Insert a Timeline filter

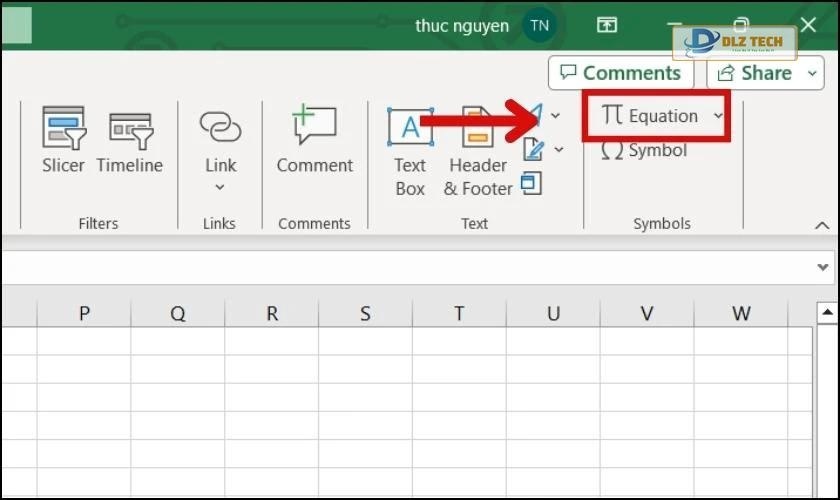(x=129, y=140)
